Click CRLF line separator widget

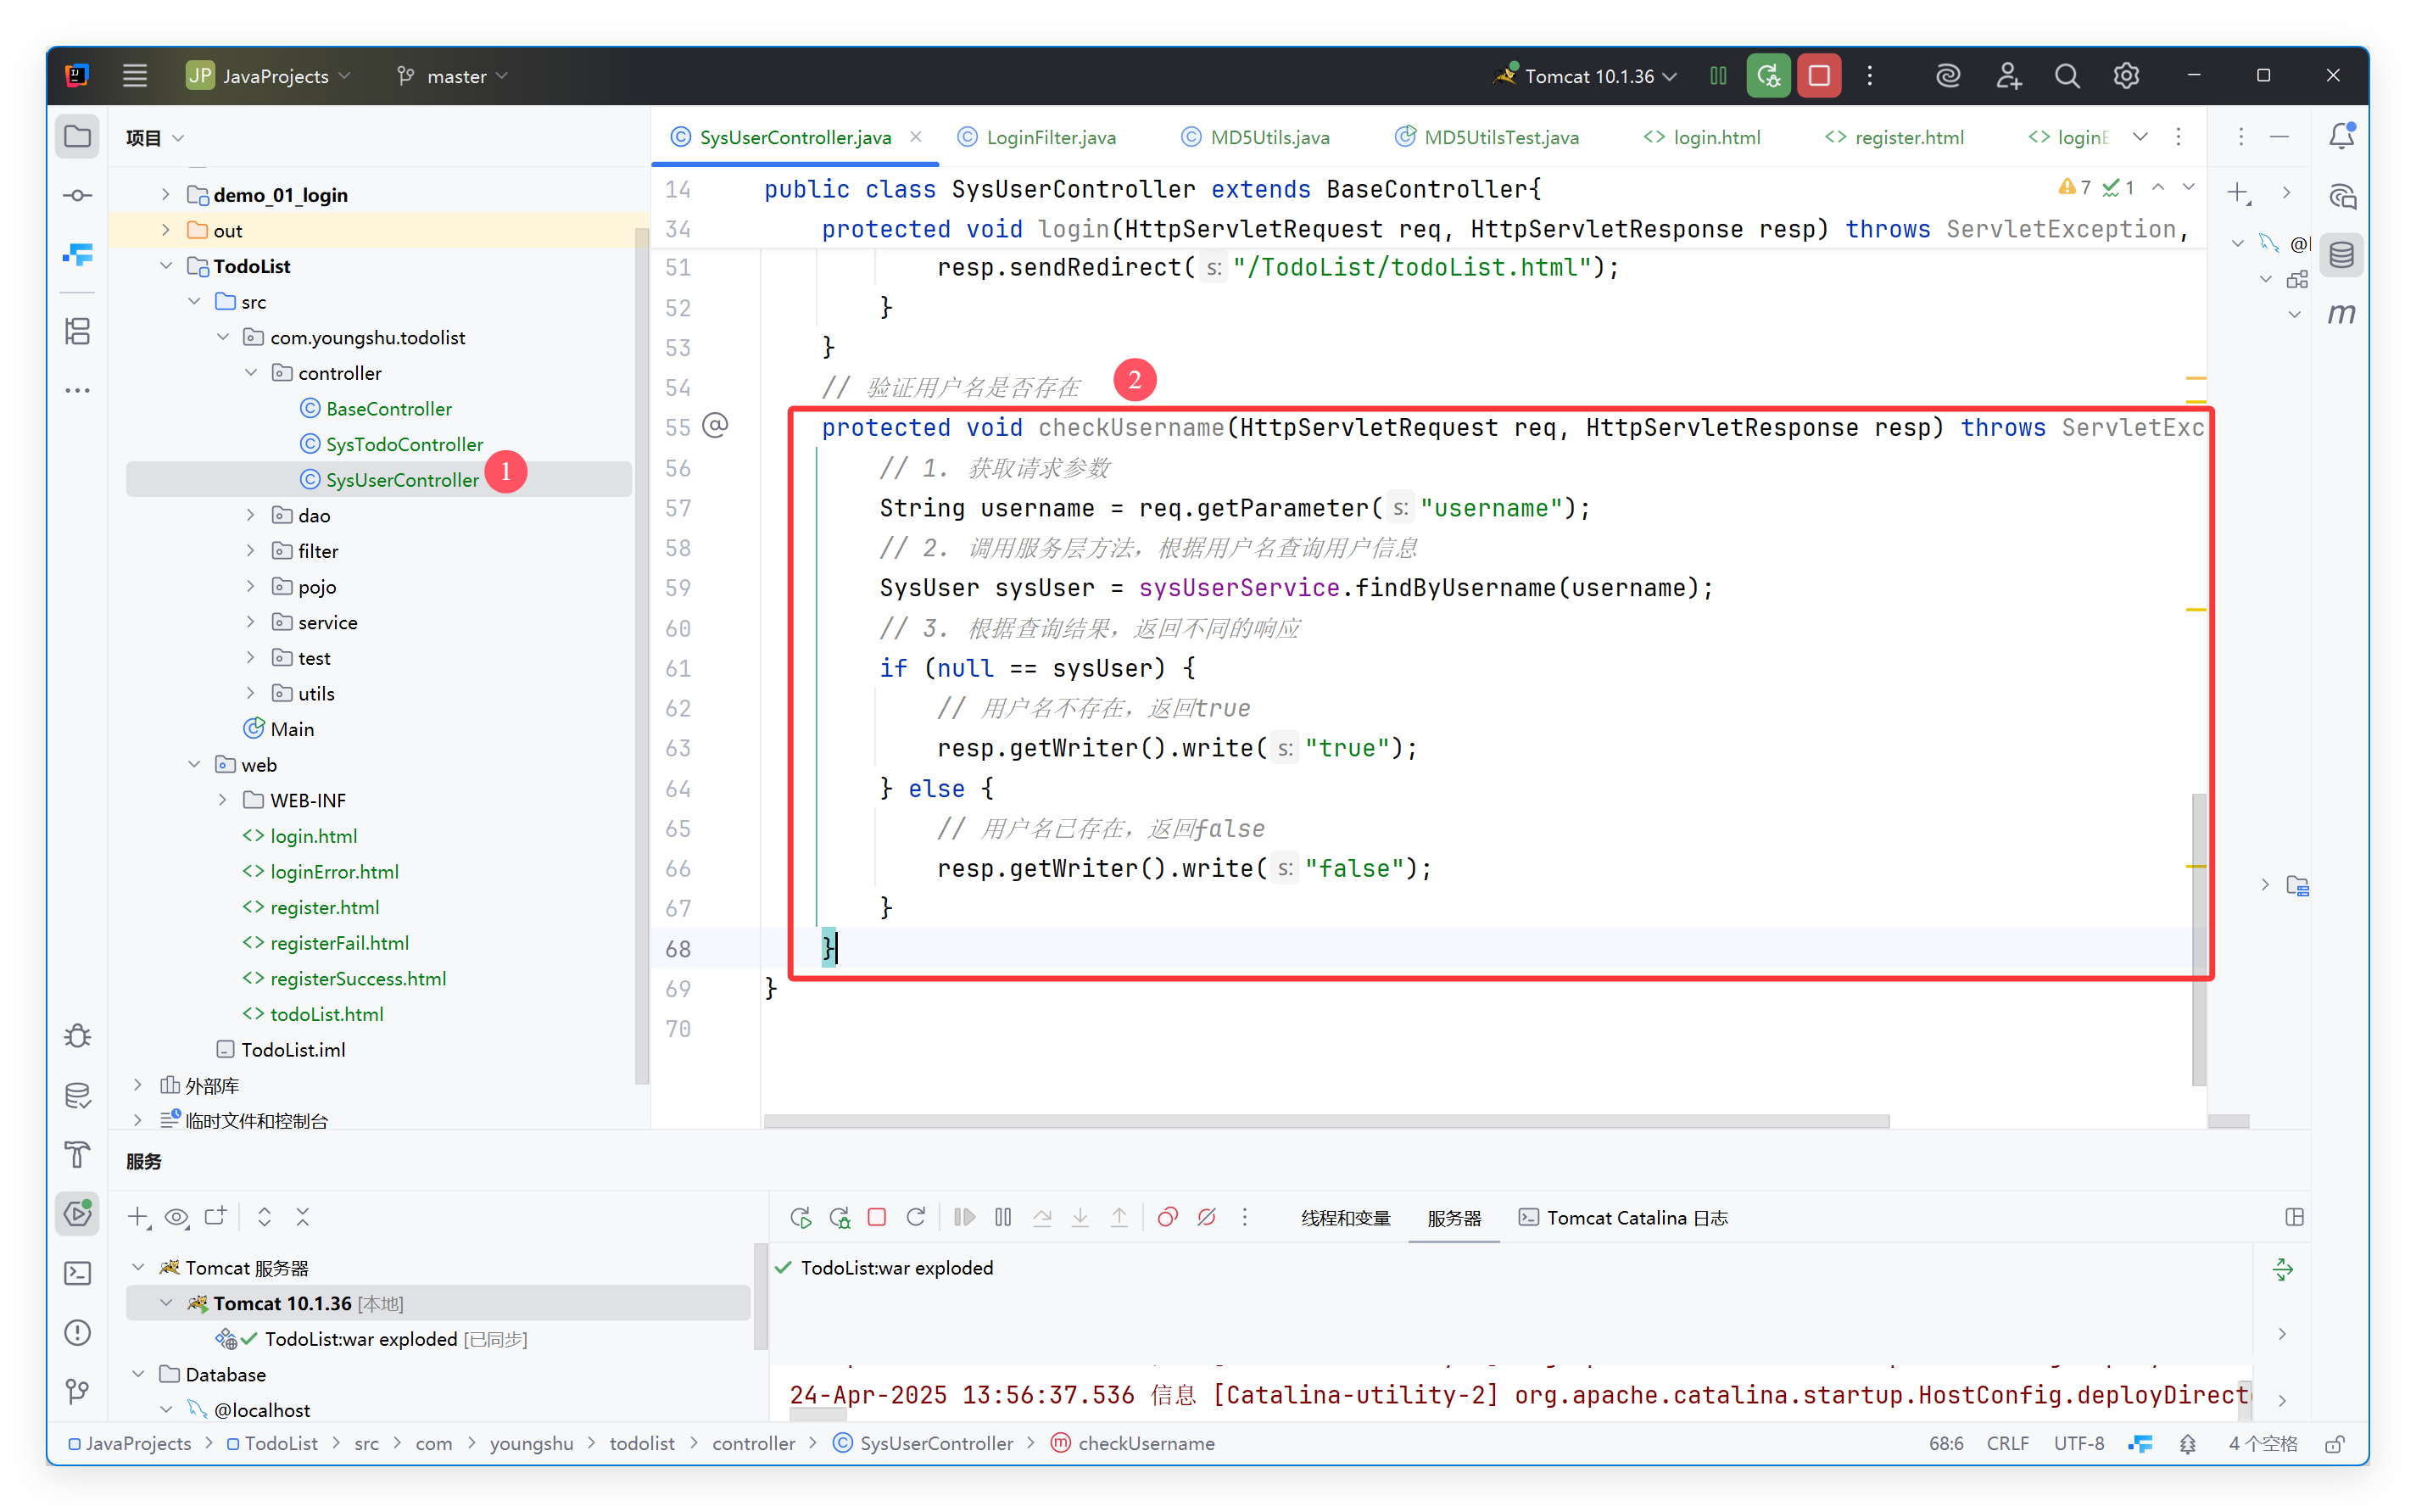(x=2007, y=1444)
